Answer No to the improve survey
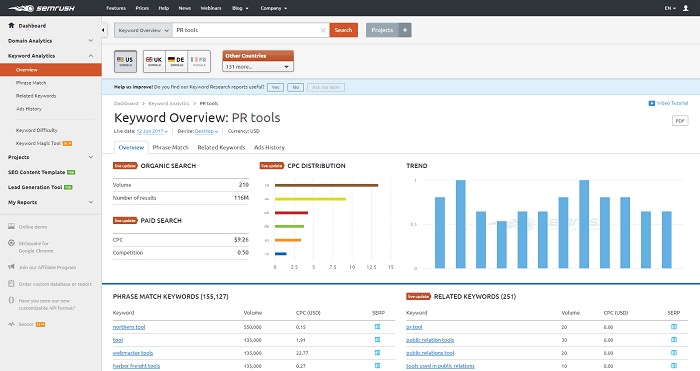The height and width of the screenshot is (371, 700). [296, 88]
